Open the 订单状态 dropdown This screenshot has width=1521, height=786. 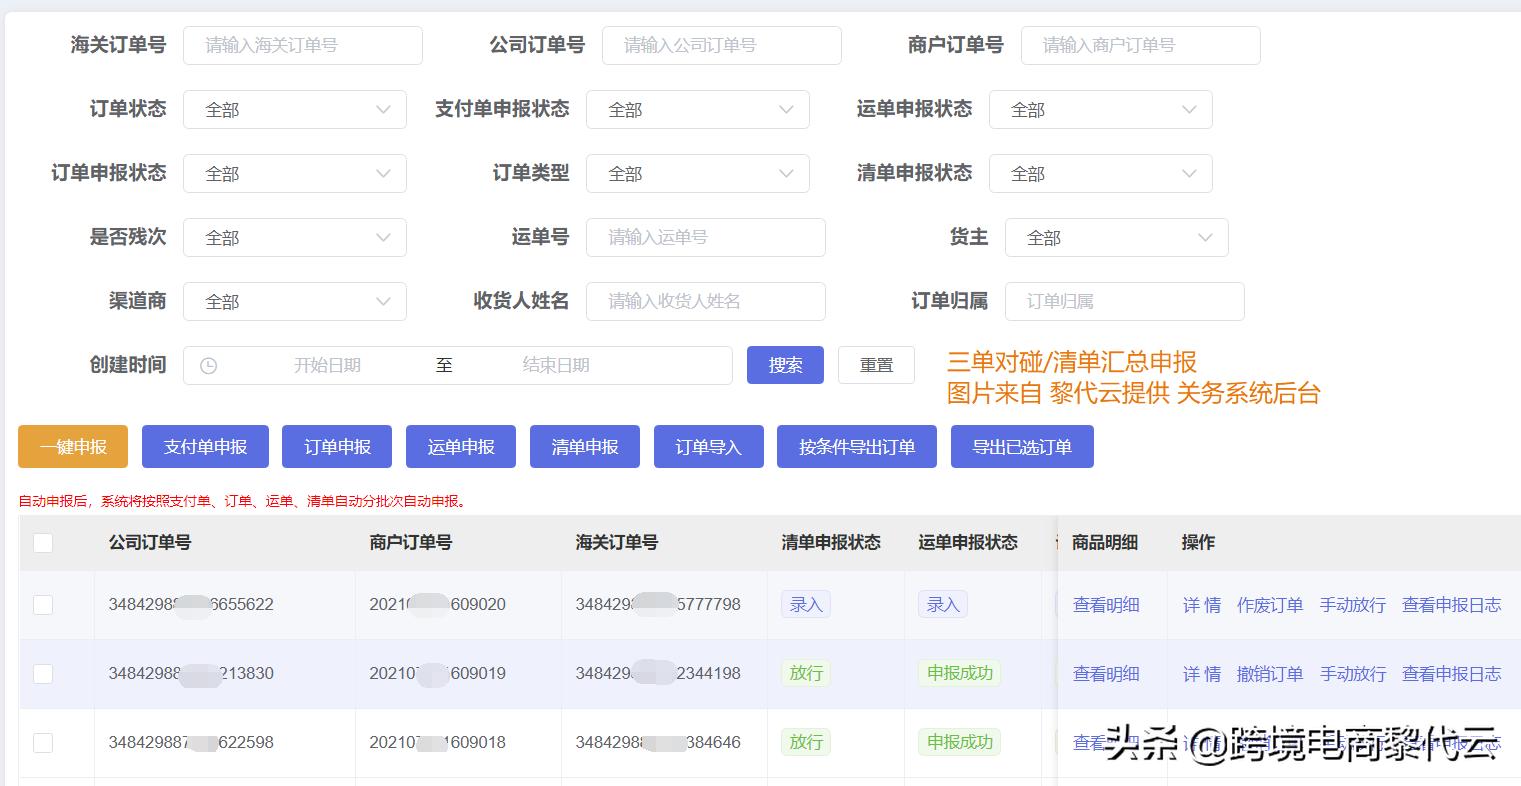coord(294,109)
